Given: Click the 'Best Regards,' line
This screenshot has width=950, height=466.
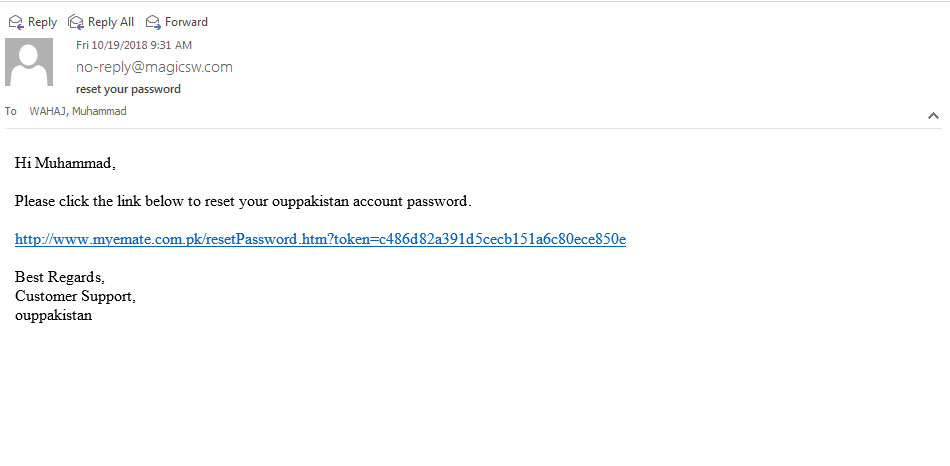Looking at the screenshot, I should [60, 278].
